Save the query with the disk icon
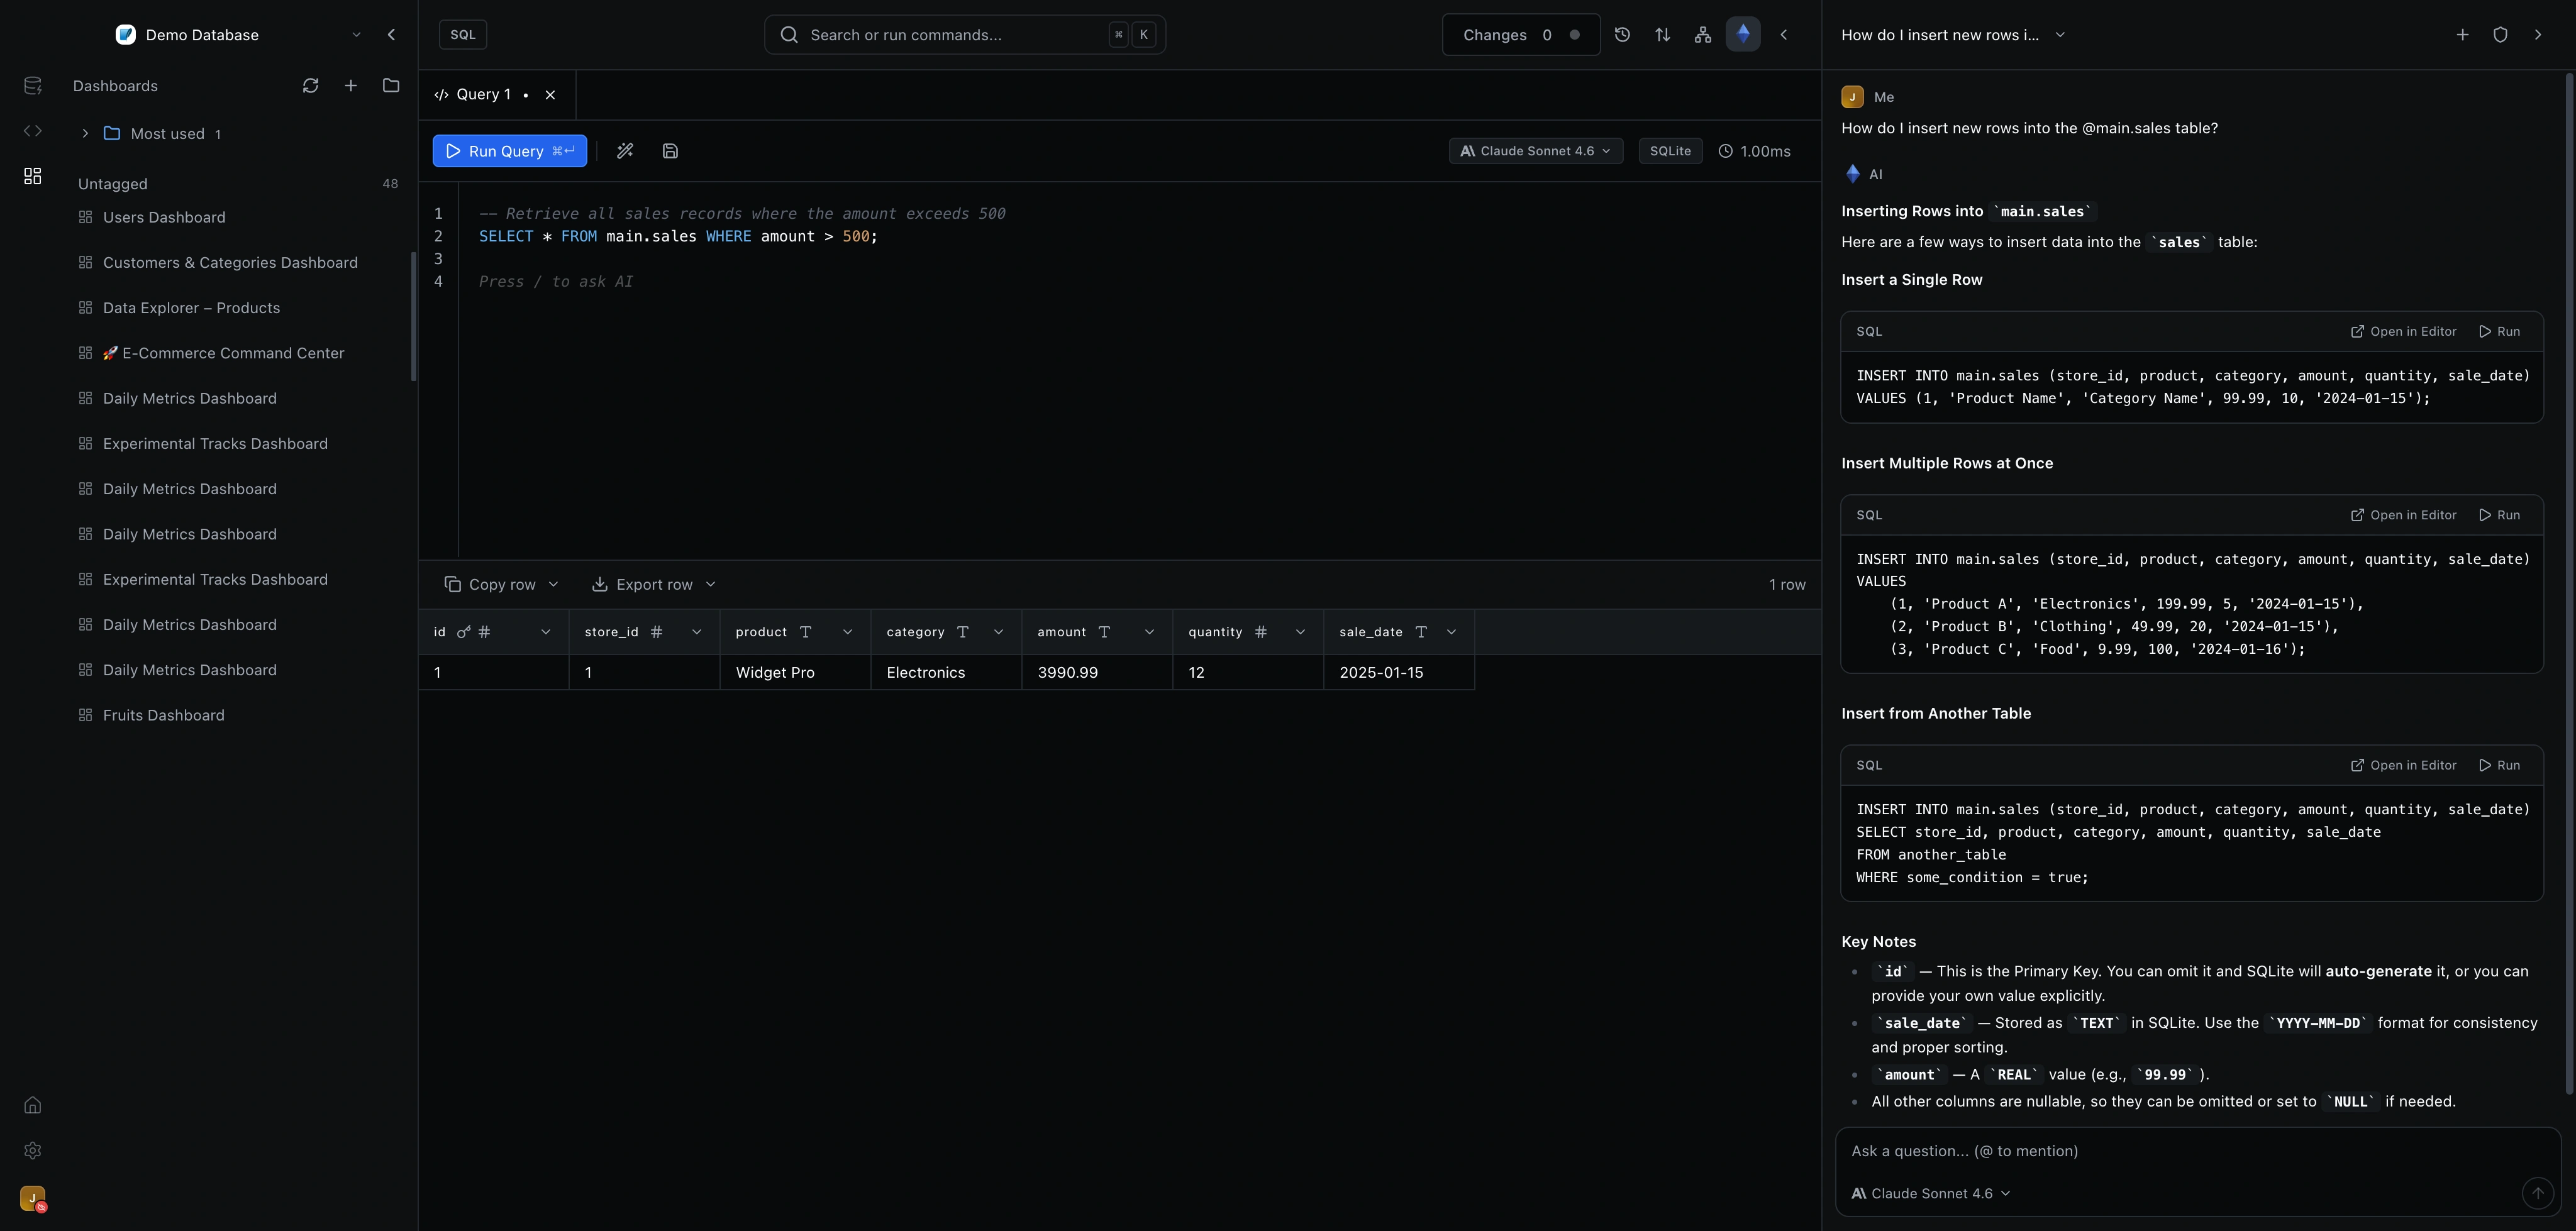 tap(670, 151)
